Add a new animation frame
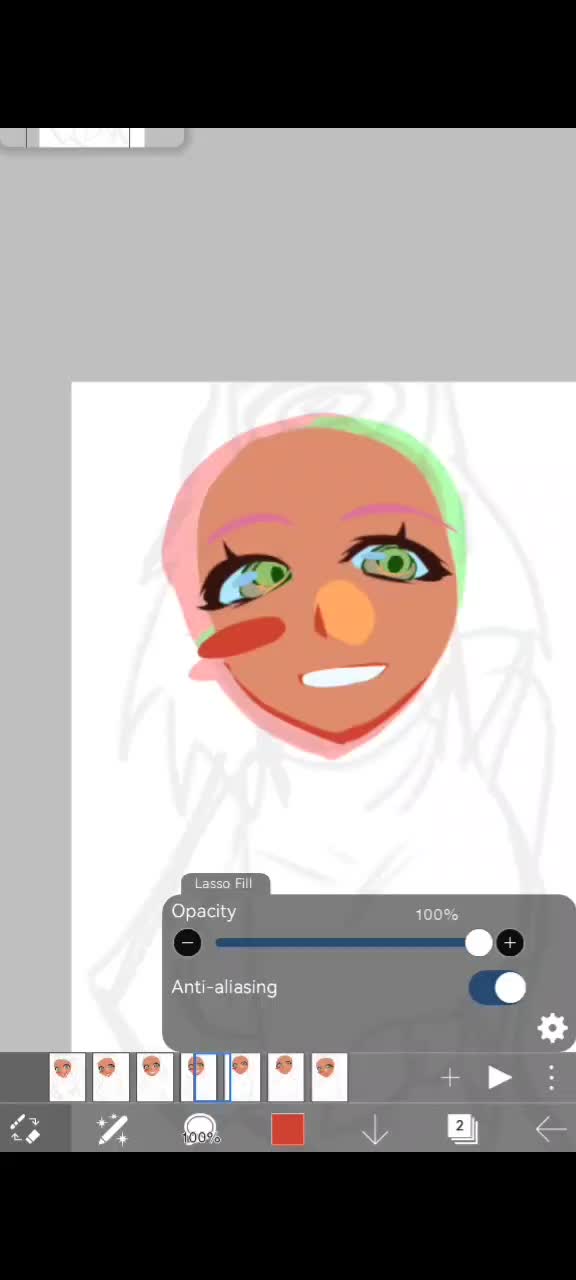The height and width of the screenshot is (1280, 576). tap(450, 1077)
